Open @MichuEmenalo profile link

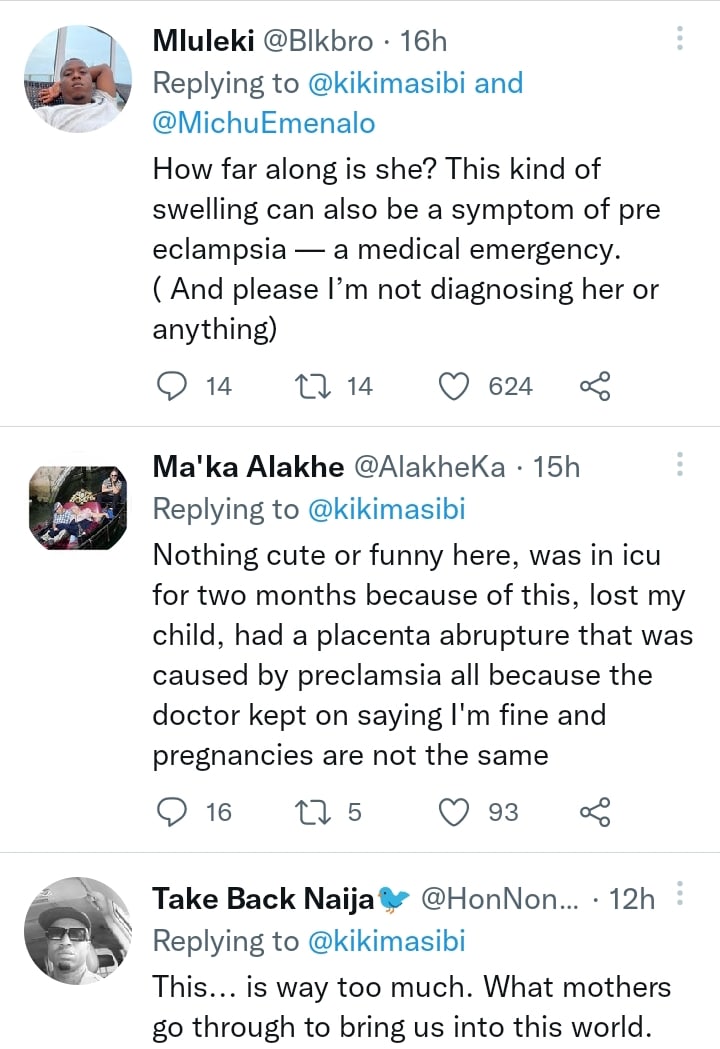coord(264,123)
